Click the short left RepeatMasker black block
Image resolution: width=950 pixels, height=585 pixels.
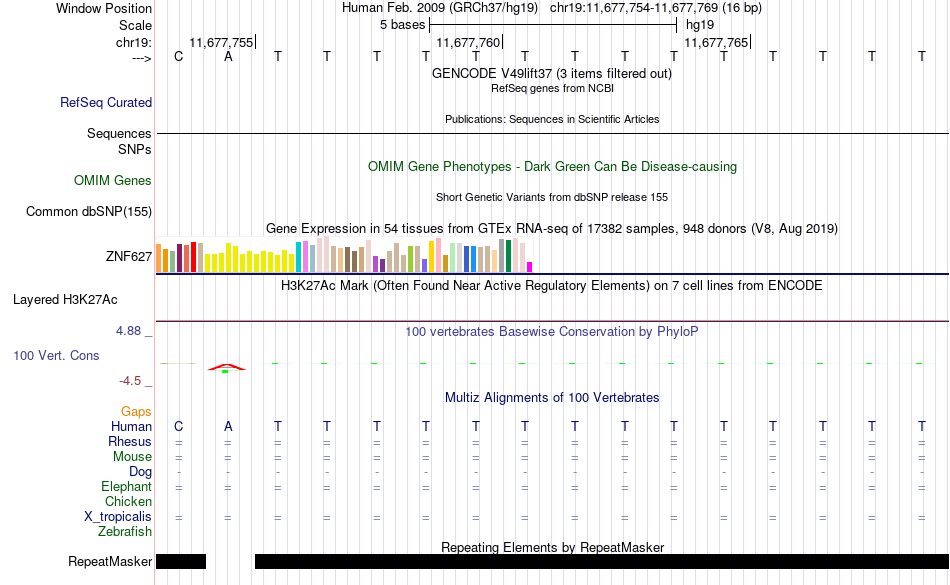pyautogui.click(x=181, y=561)
